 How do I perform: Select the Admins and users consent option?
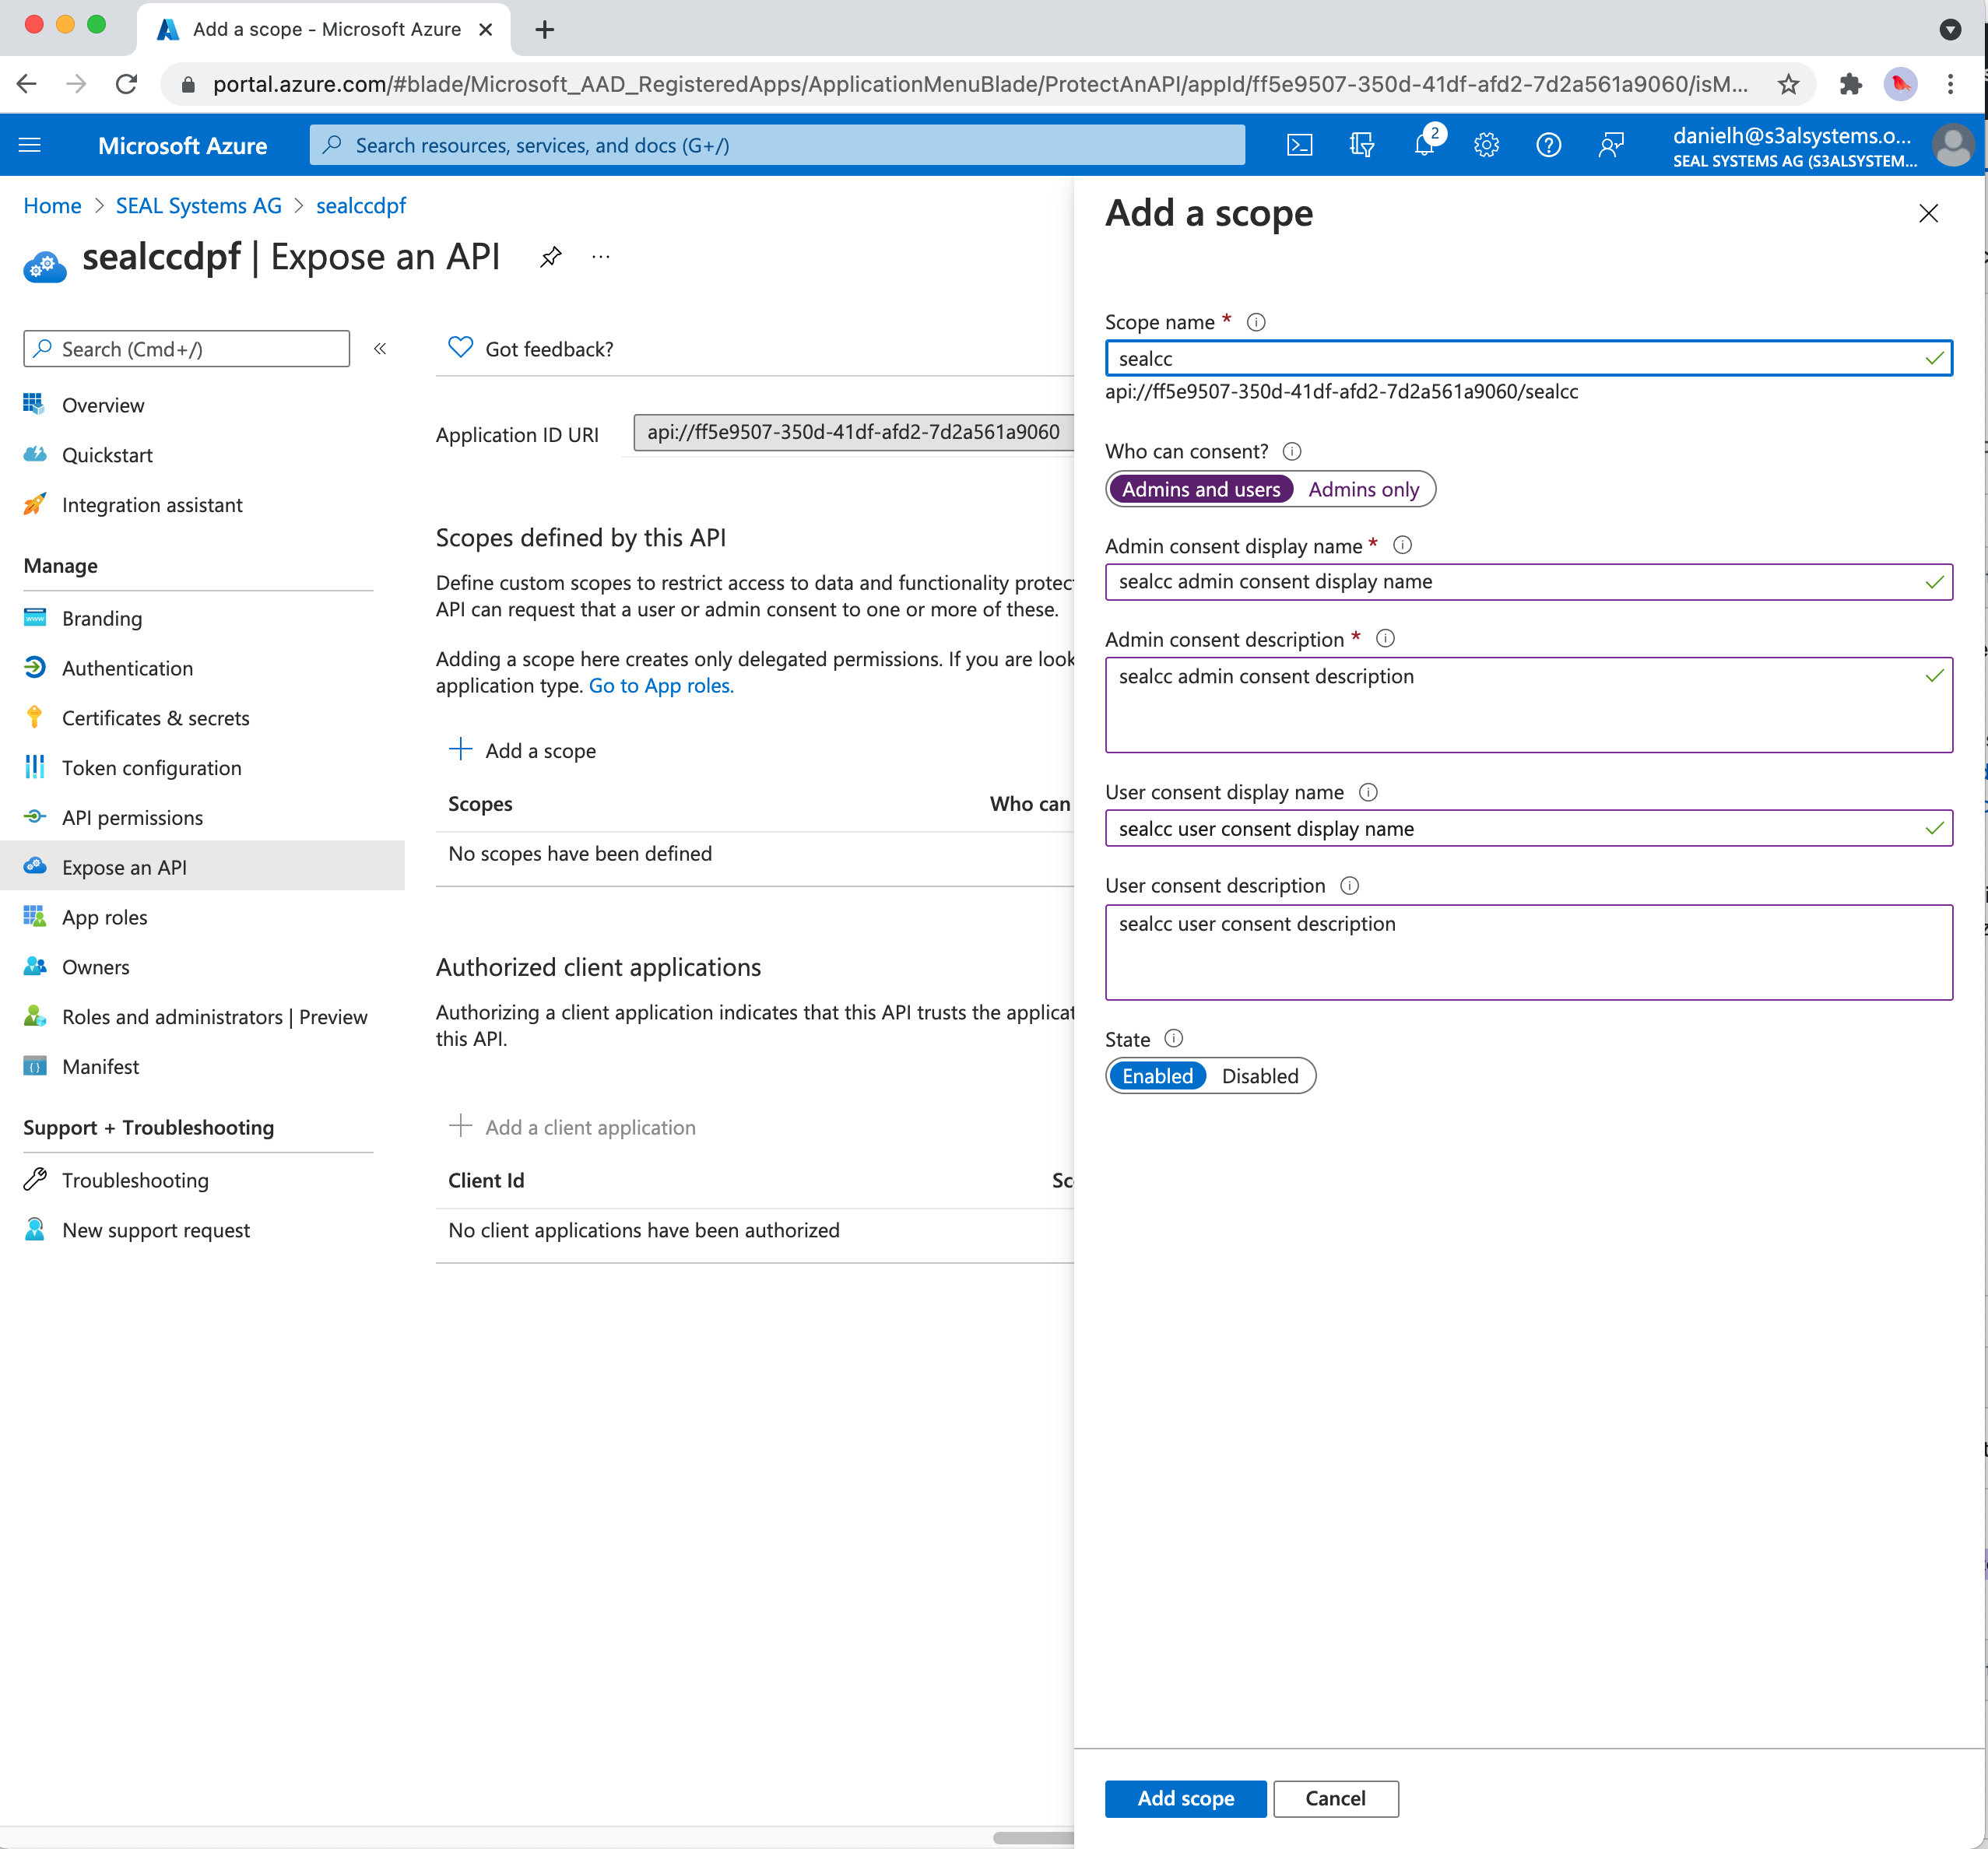click(1200, 489)
